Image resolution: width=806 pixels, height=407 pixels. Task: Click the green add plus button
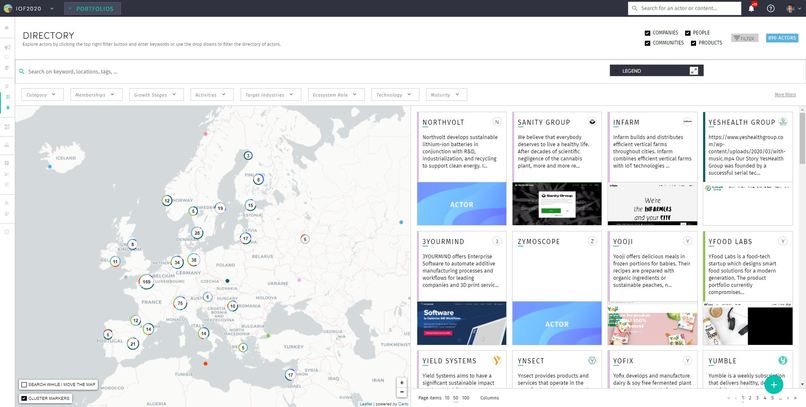tap(774, 384)
